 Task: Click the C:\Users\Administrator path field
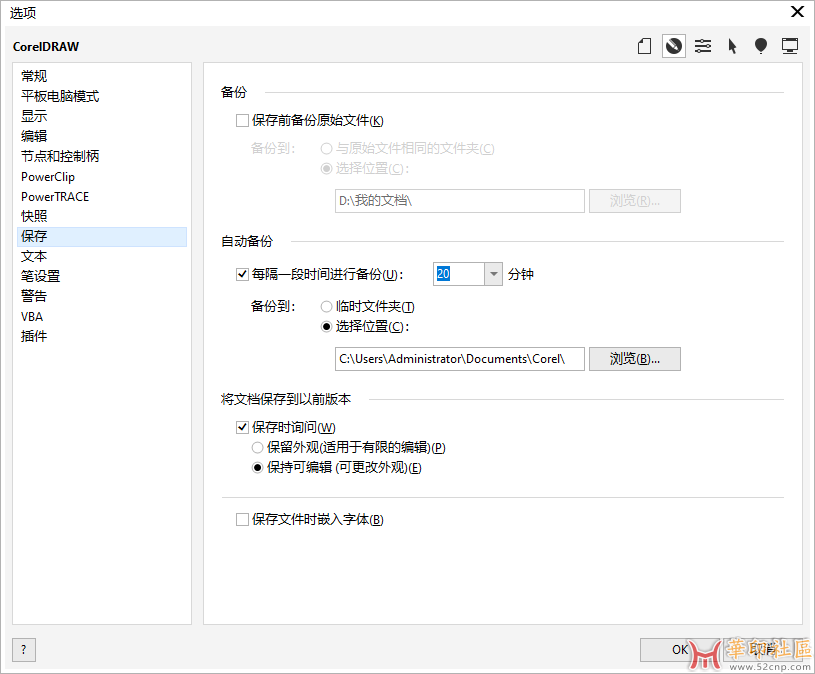tap(459, 359)
